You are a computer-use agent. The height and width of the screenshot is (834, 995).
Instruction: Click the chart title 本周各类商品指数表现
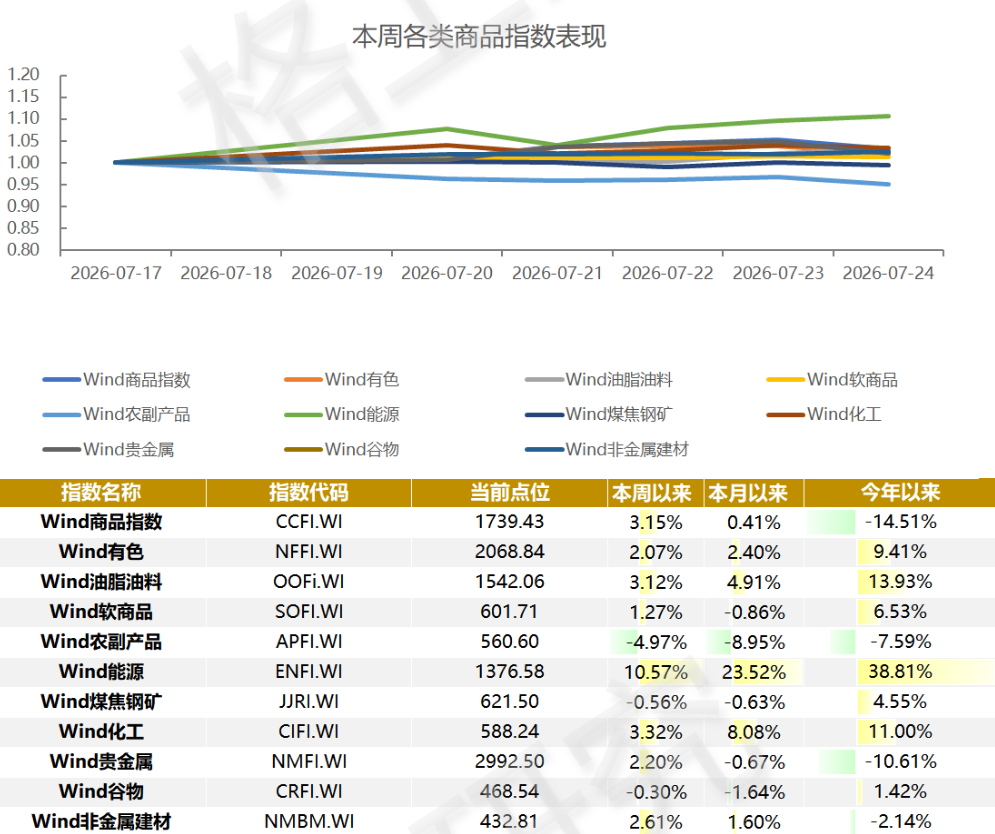tap(479, 36)
